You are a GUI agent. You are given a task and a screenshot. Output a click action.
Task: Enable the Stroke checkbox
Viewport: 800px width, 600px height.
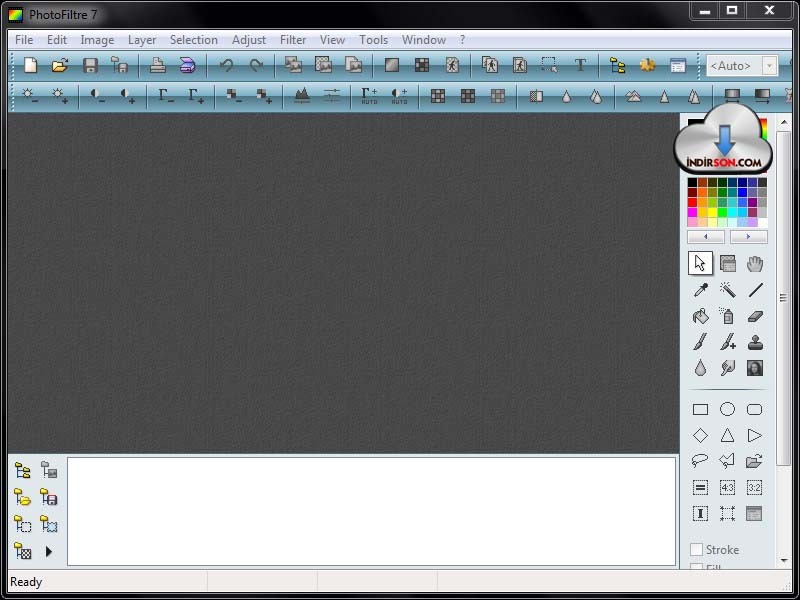(696, 549)
